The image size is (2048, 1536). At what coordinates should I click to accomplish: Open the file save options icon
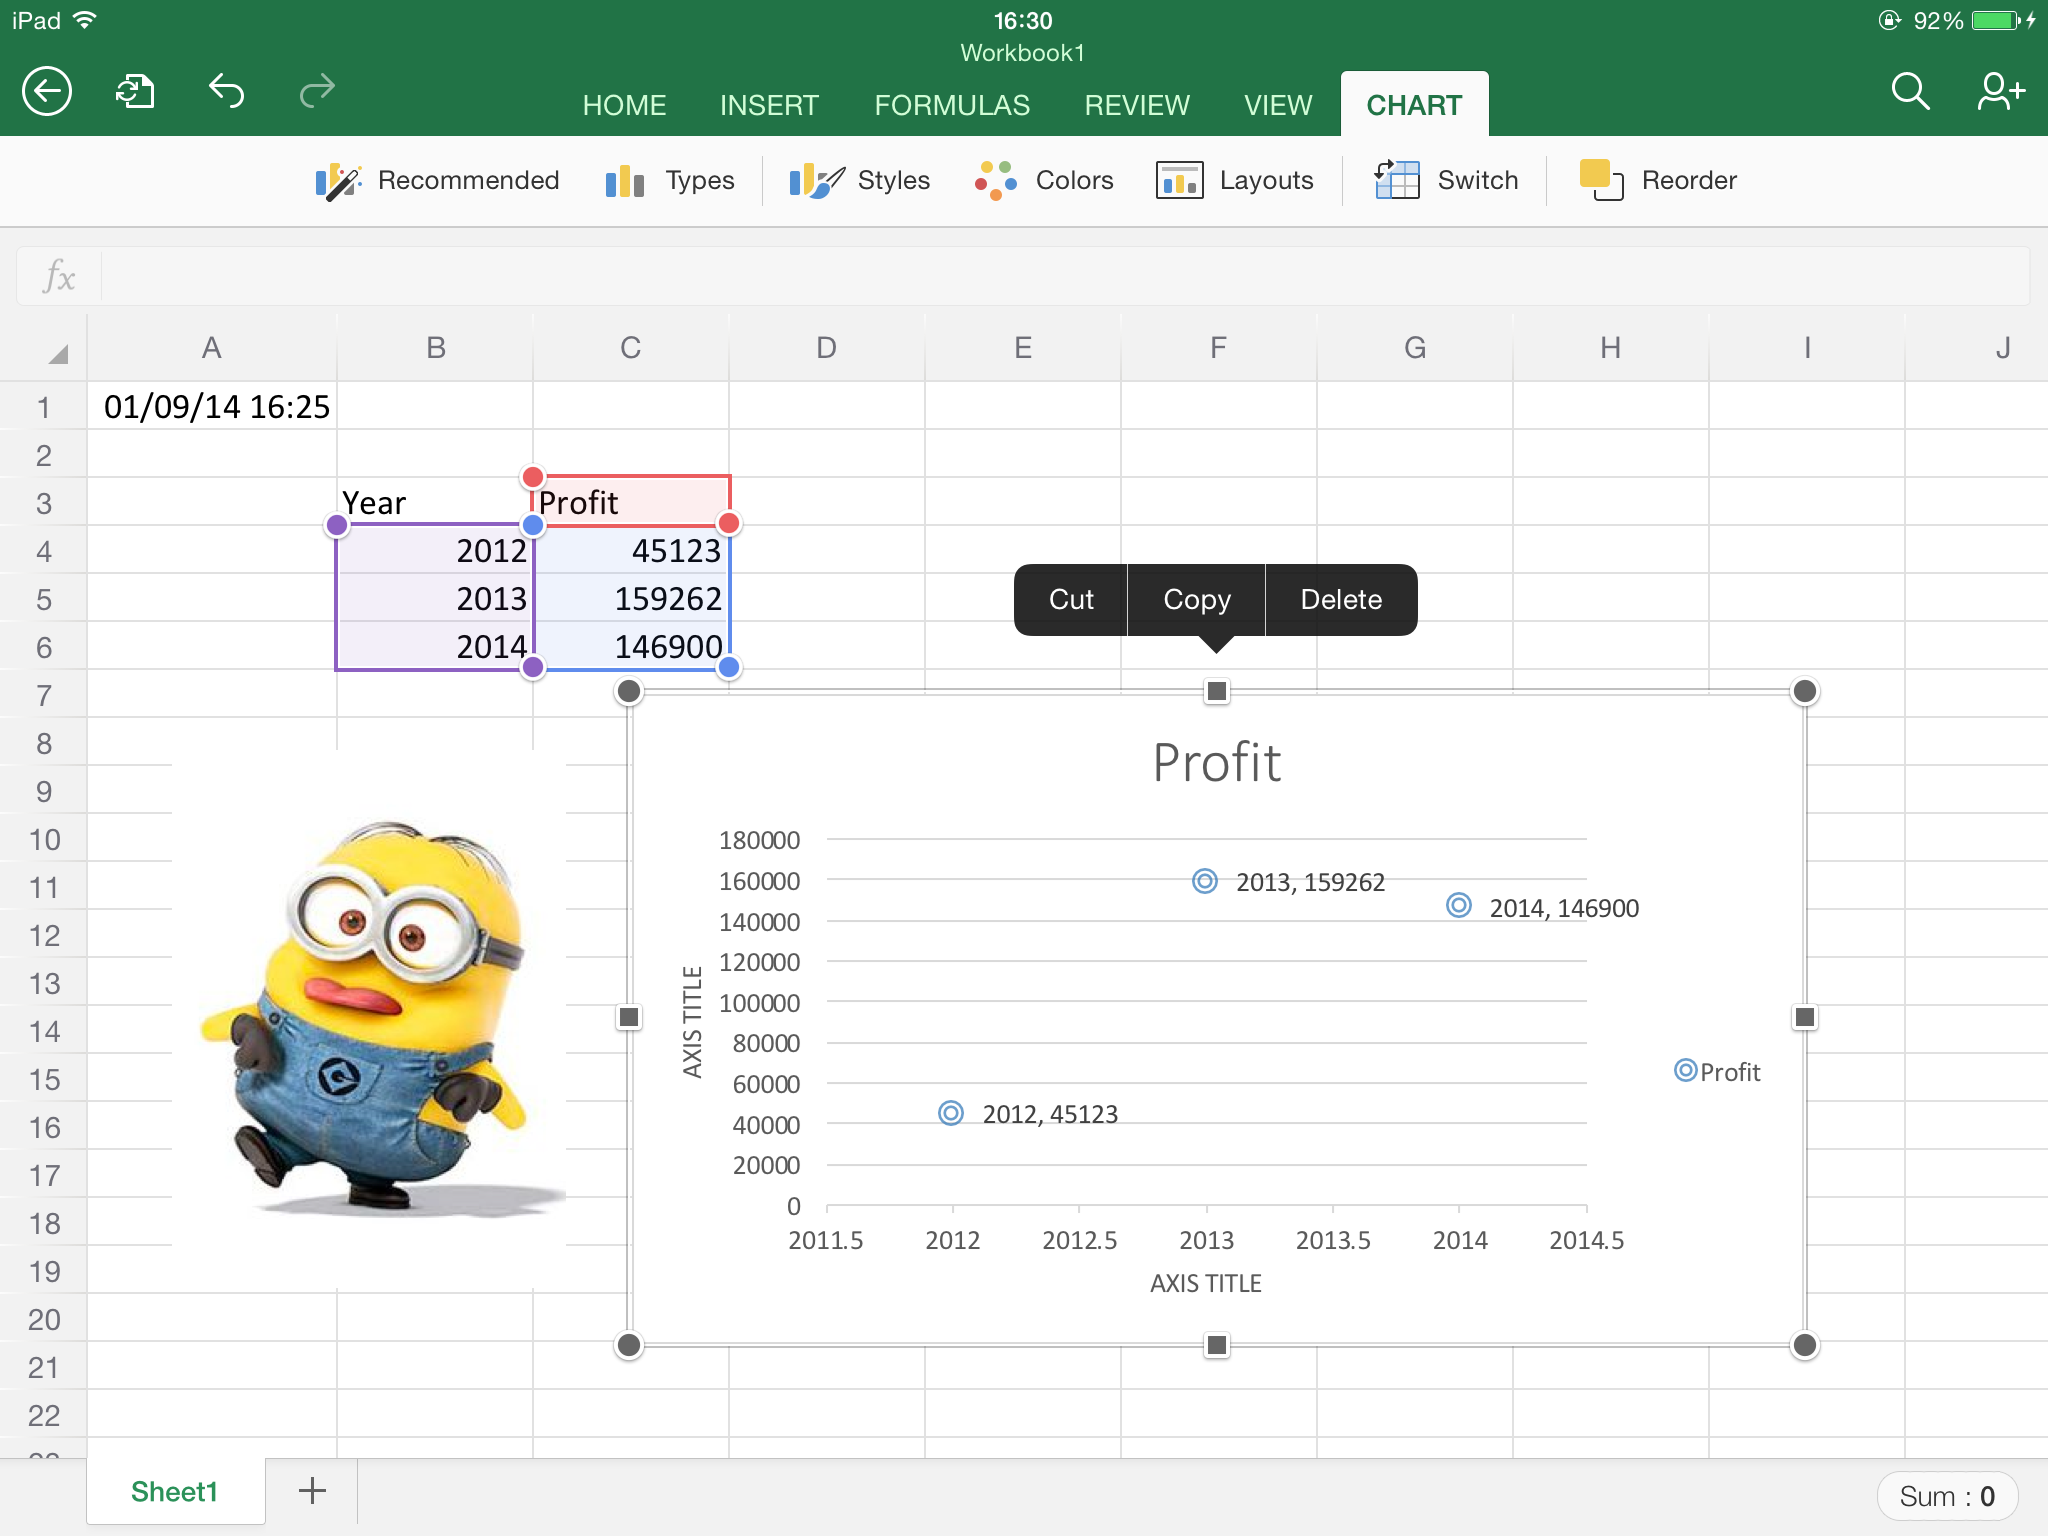coord(135,92)
